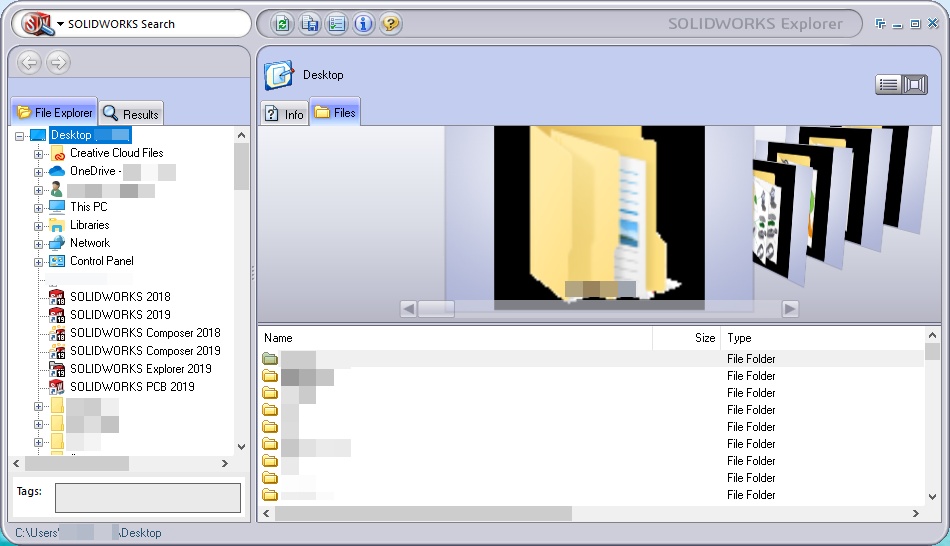Expand the Libraries node
Screen dimensions: 950x546
pos(38,226)
